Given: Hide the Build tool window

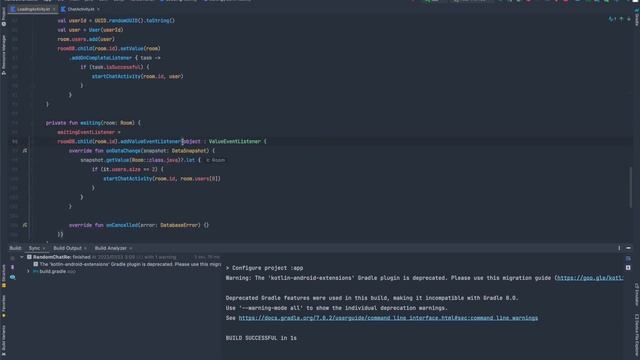Looking at the screenshot, I should point(629,248).
